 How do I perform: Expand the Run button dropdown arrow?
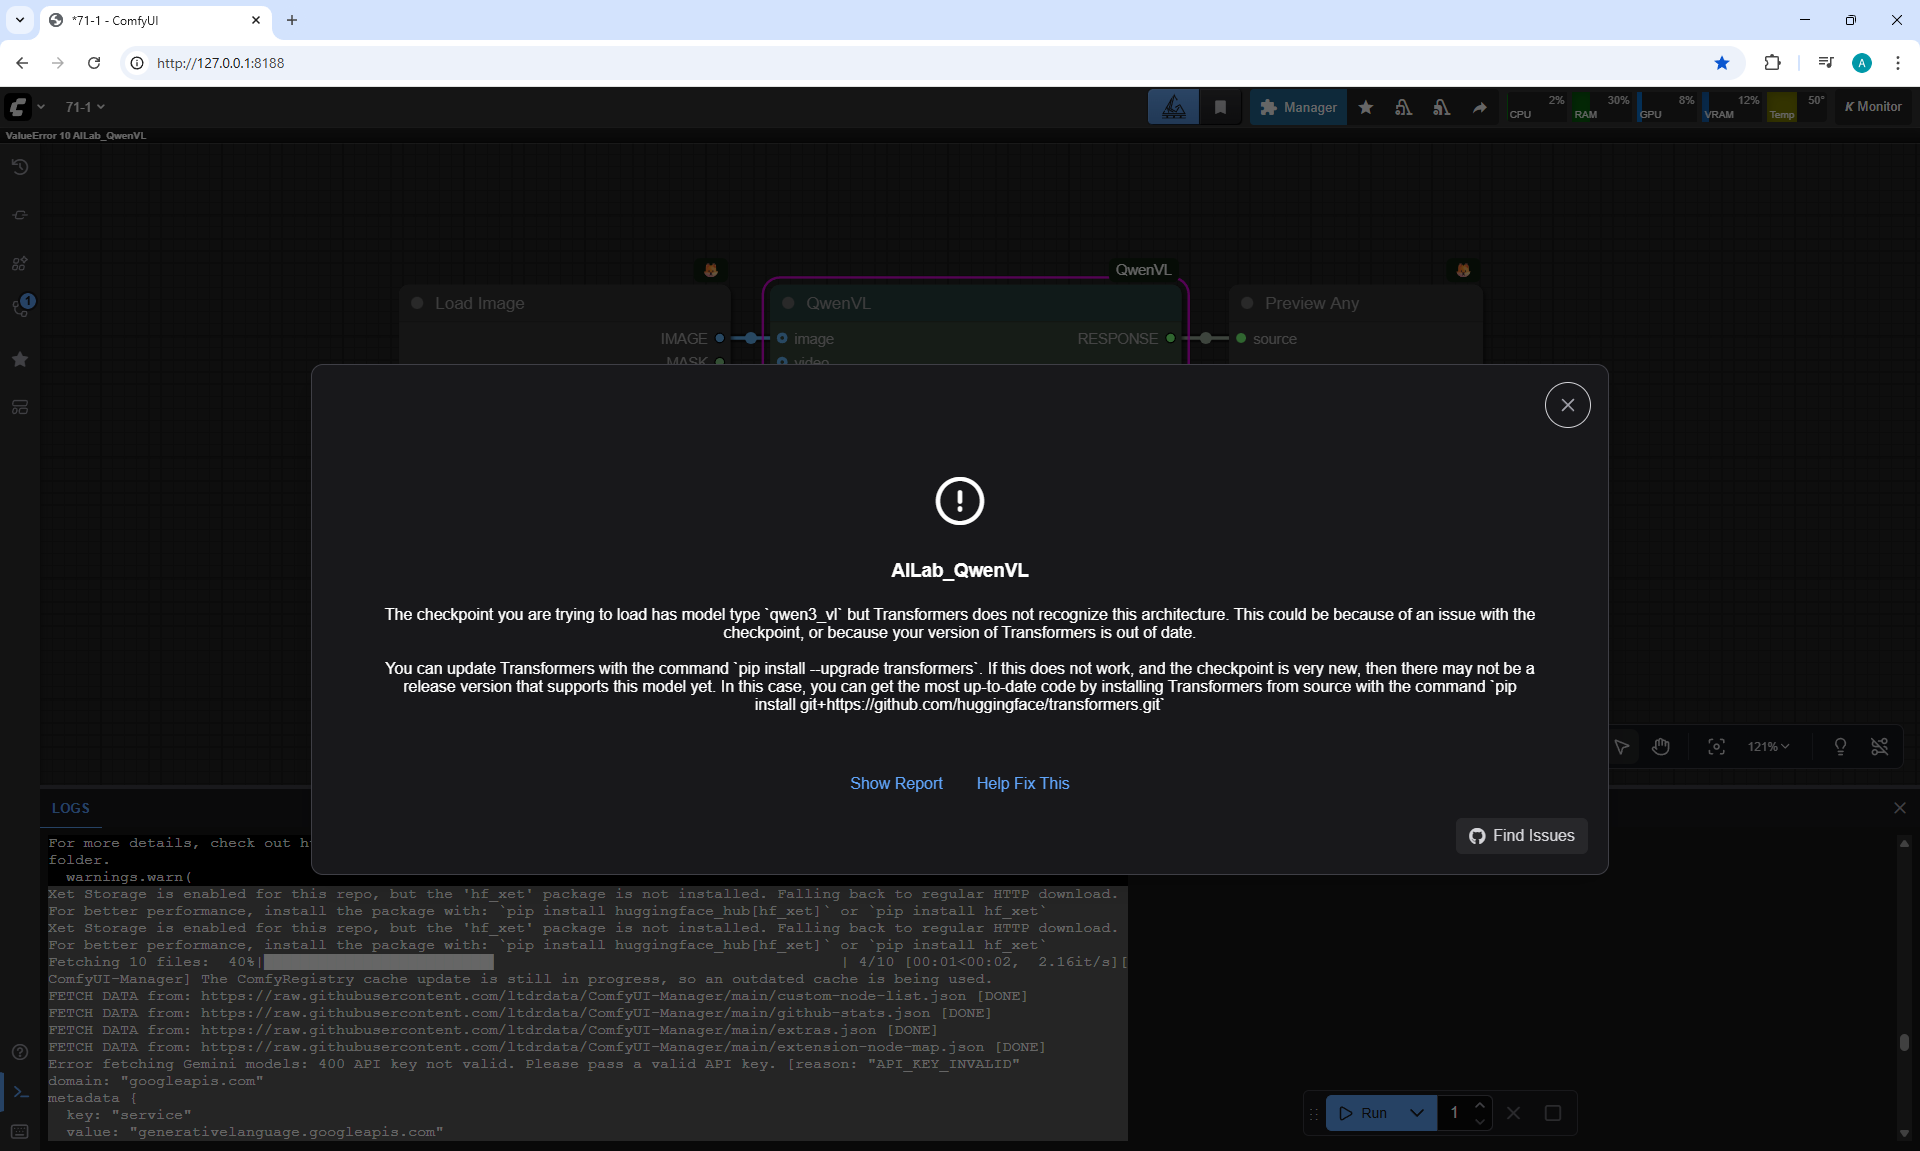tap(1416, 1113)
